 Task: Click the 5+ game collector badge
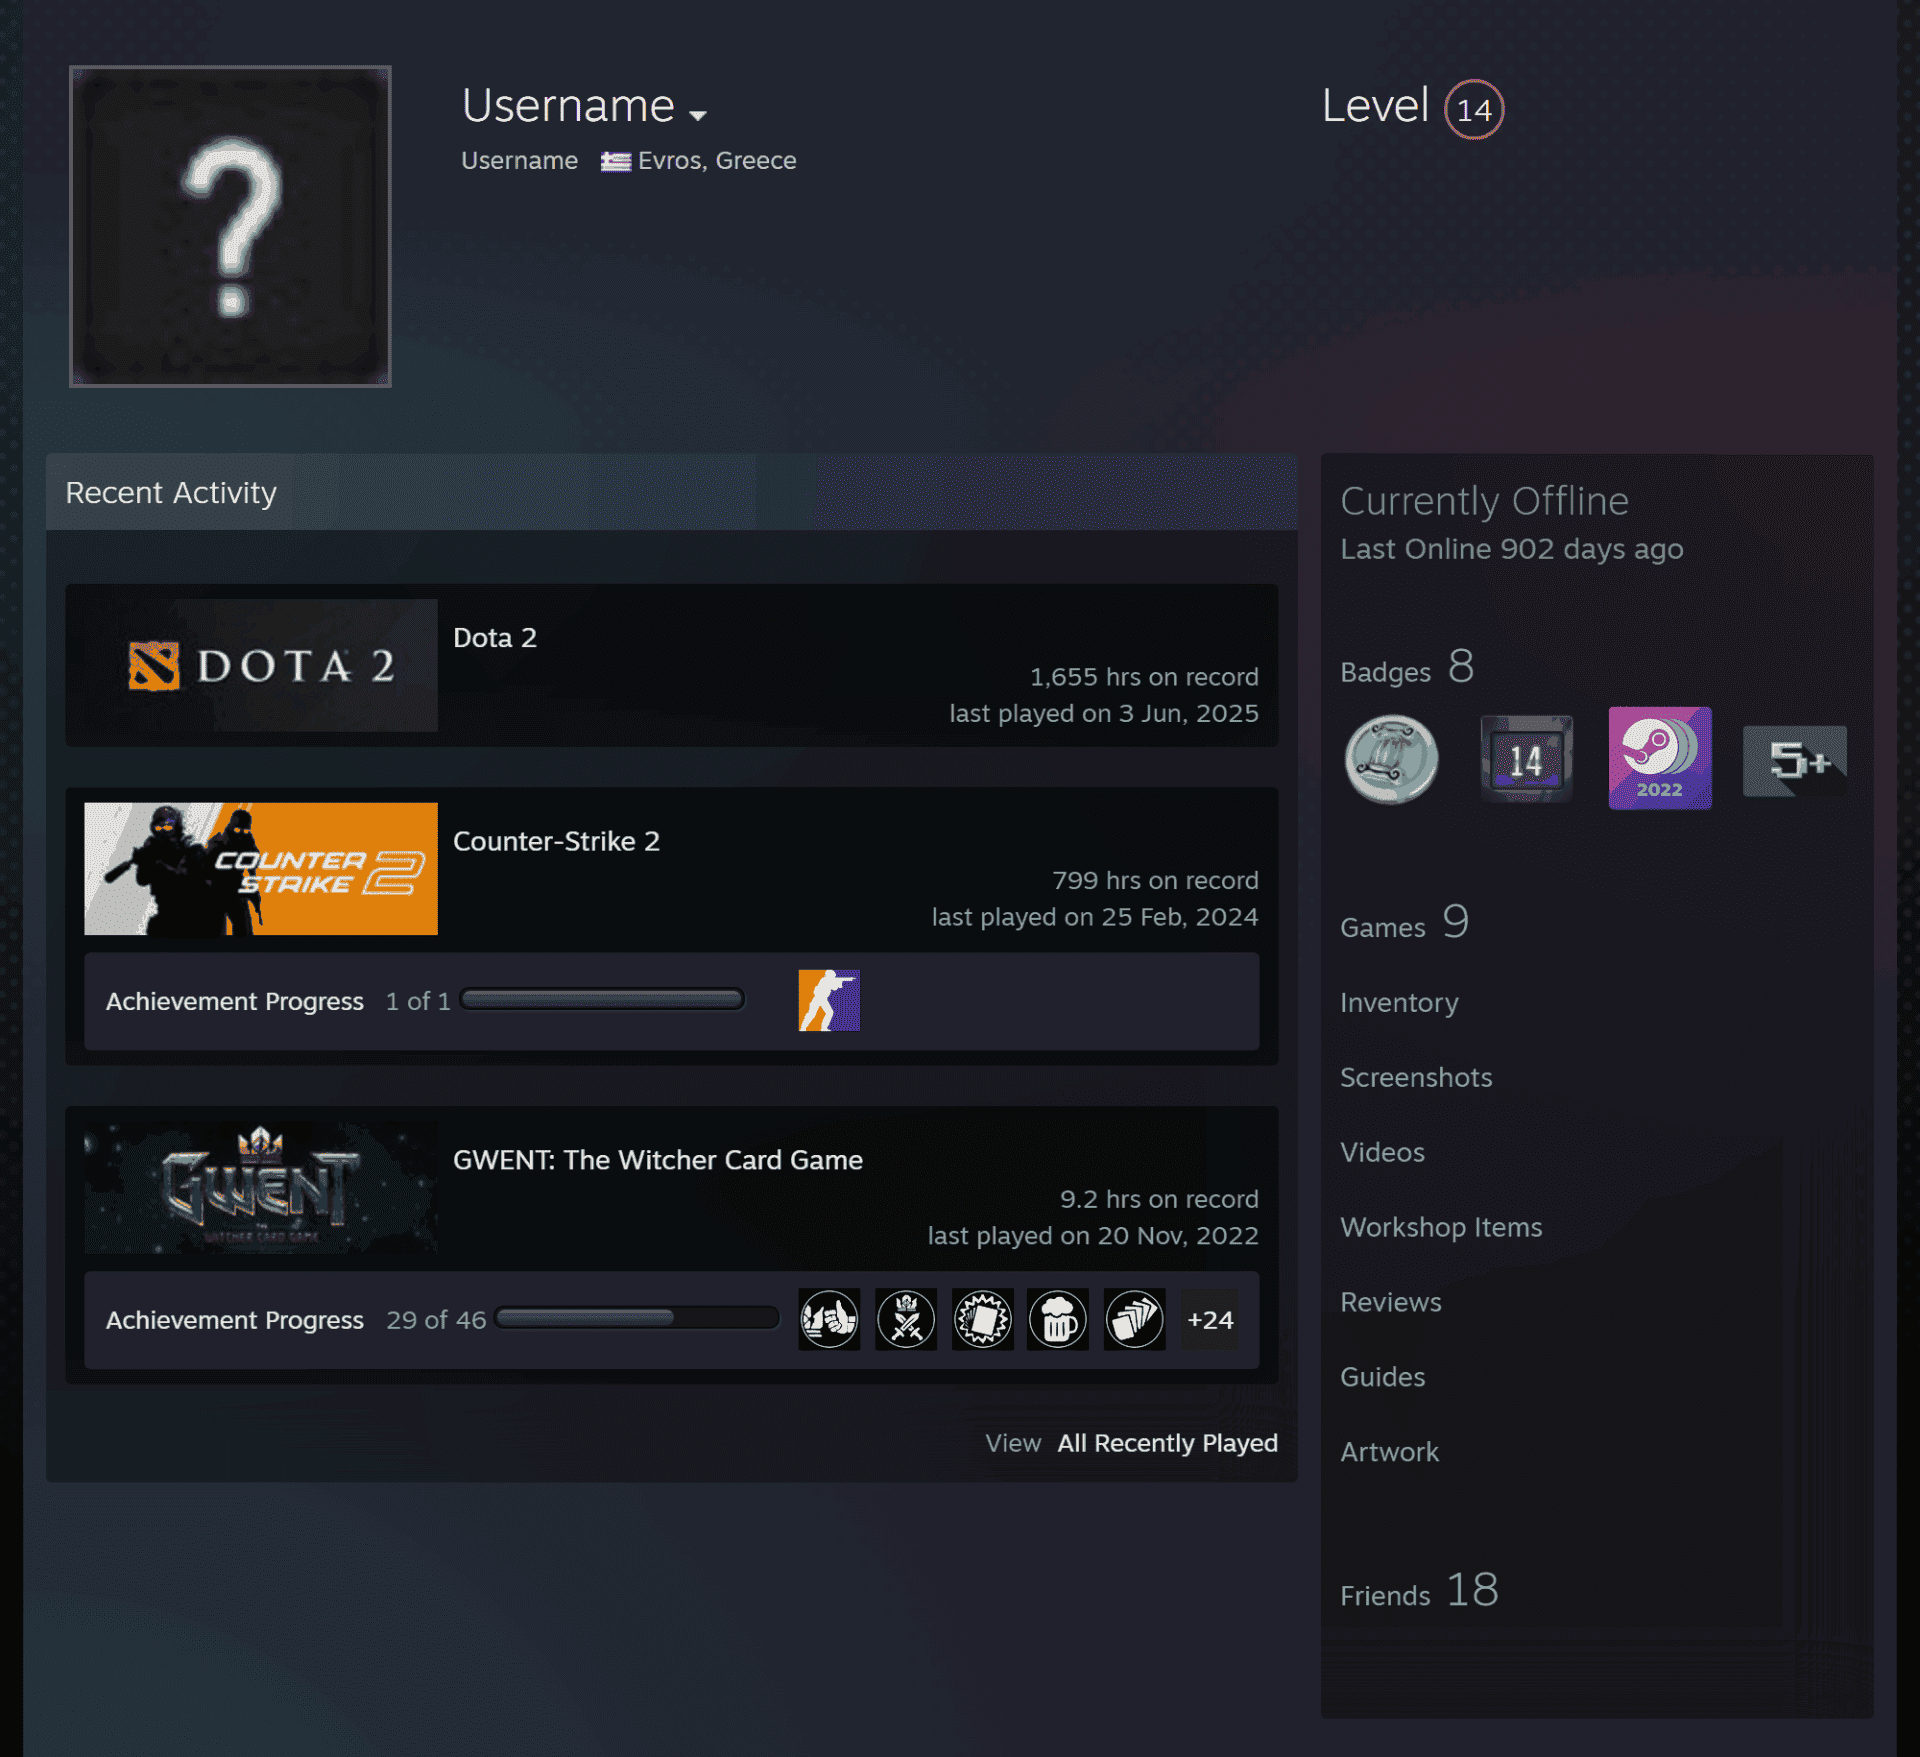pos(1795,760)
